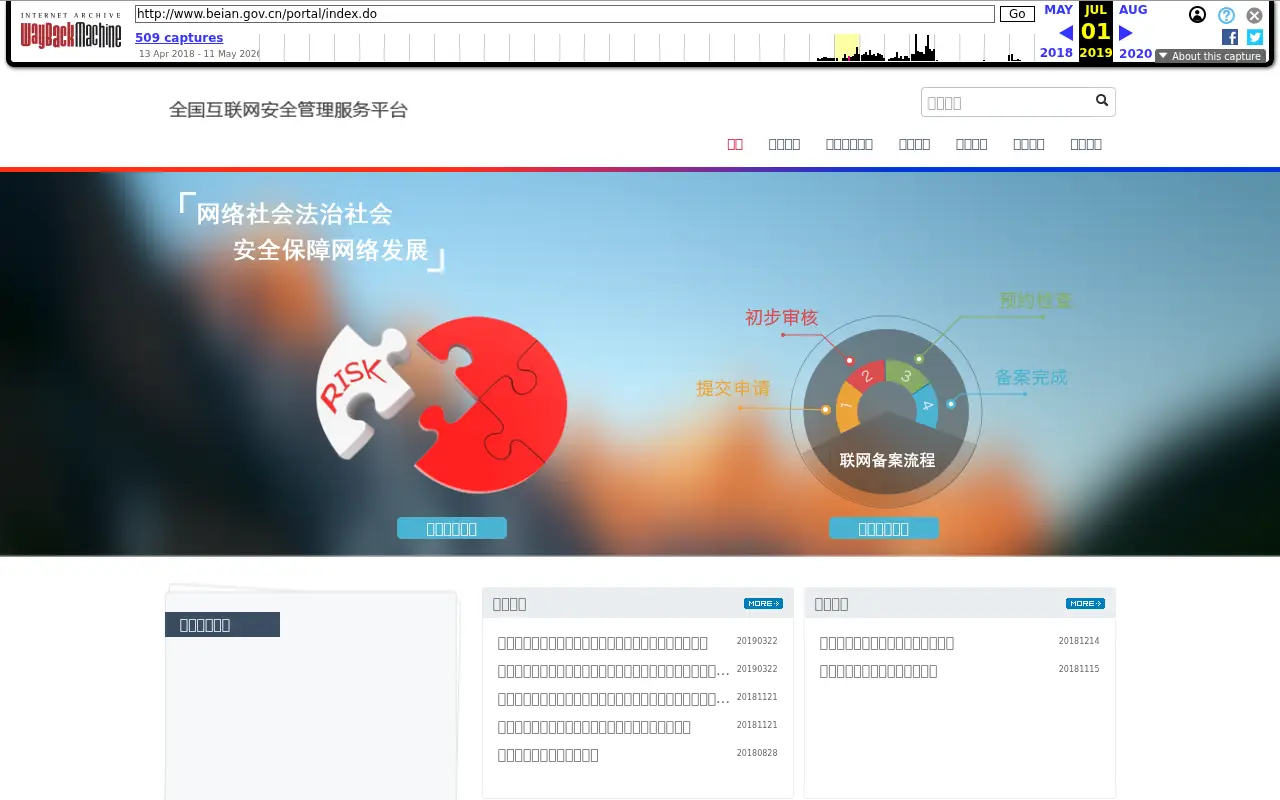The height and width of the screenshot is (800, 1280).
Task: Click blue segment numbered 4
Action: pos(926,406)
